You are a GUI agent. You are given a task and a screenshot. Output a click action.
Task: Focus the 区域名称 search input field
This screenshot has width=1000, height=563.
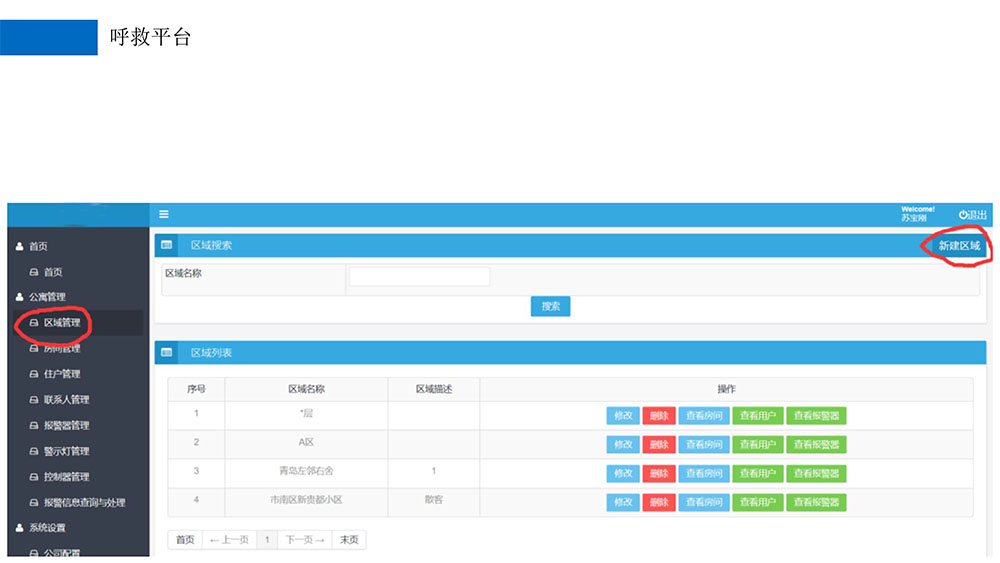[419, 277]
